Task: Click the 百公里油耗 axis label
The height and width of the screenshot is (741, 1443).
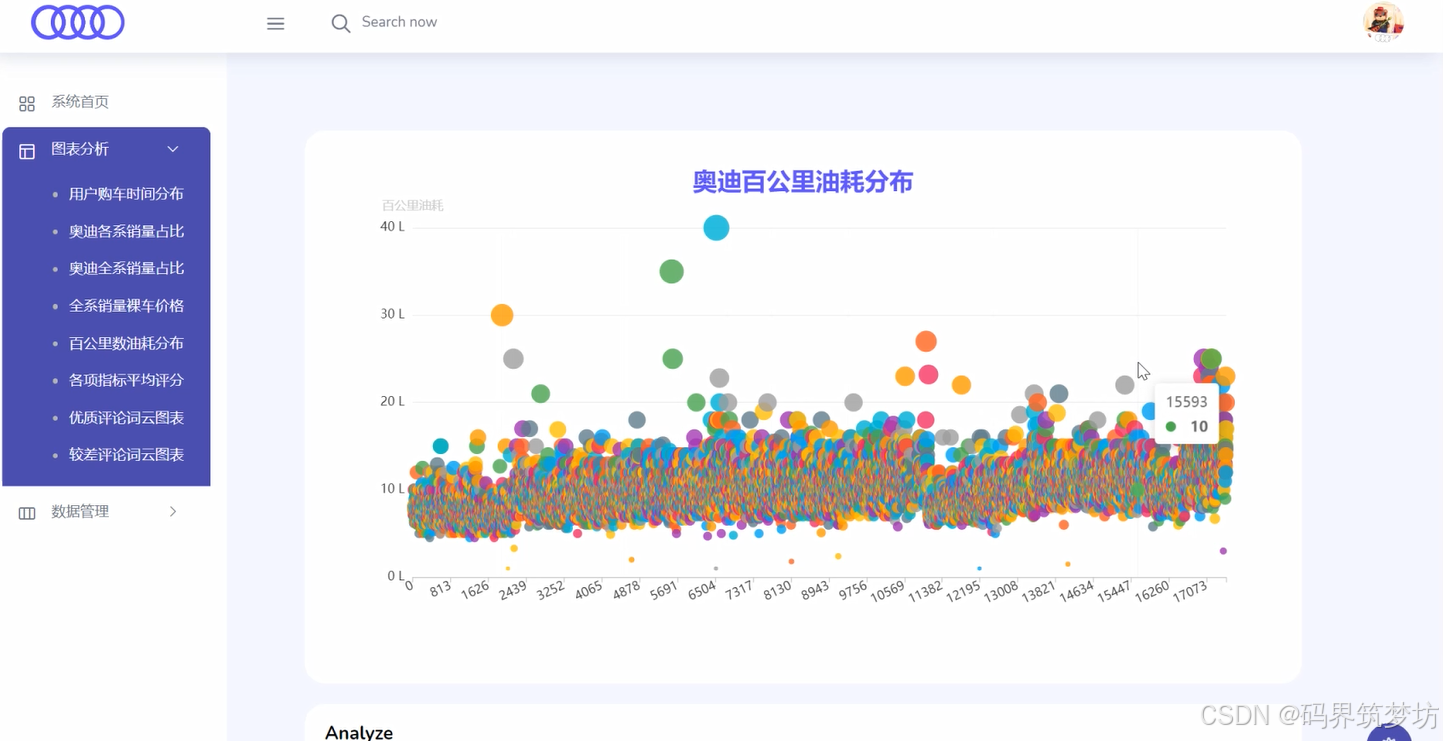Action: click(x=412, y=205)
